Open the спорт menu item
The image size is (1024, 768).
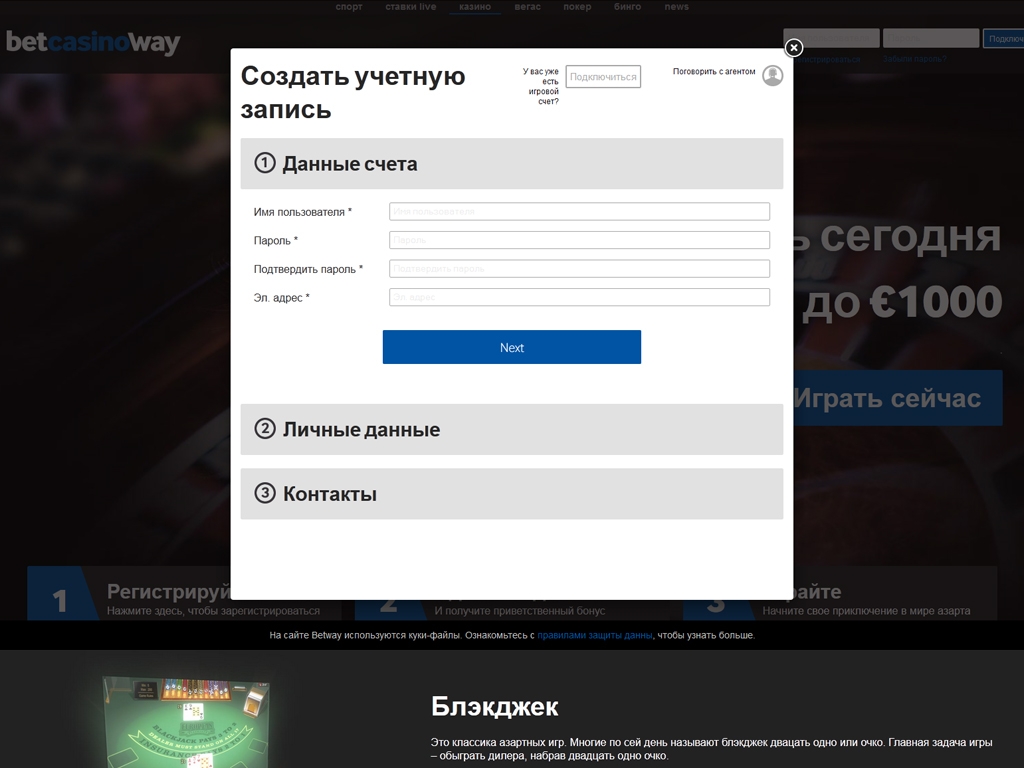pyautogui.click(x=349, y=7)
